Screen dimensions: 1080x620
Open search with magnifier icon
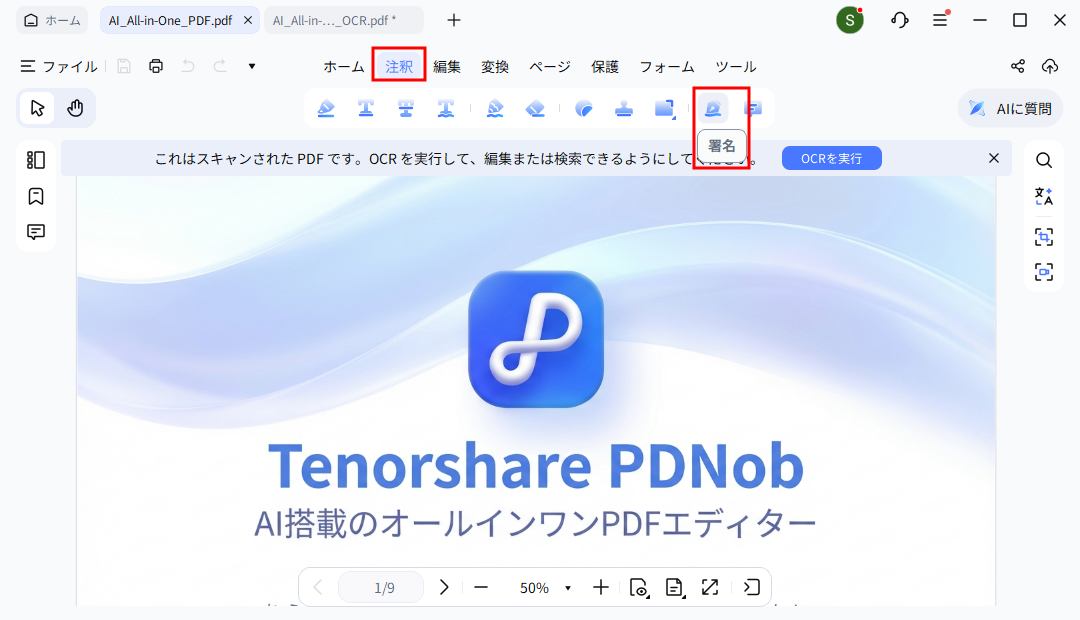coord(1044,161)
